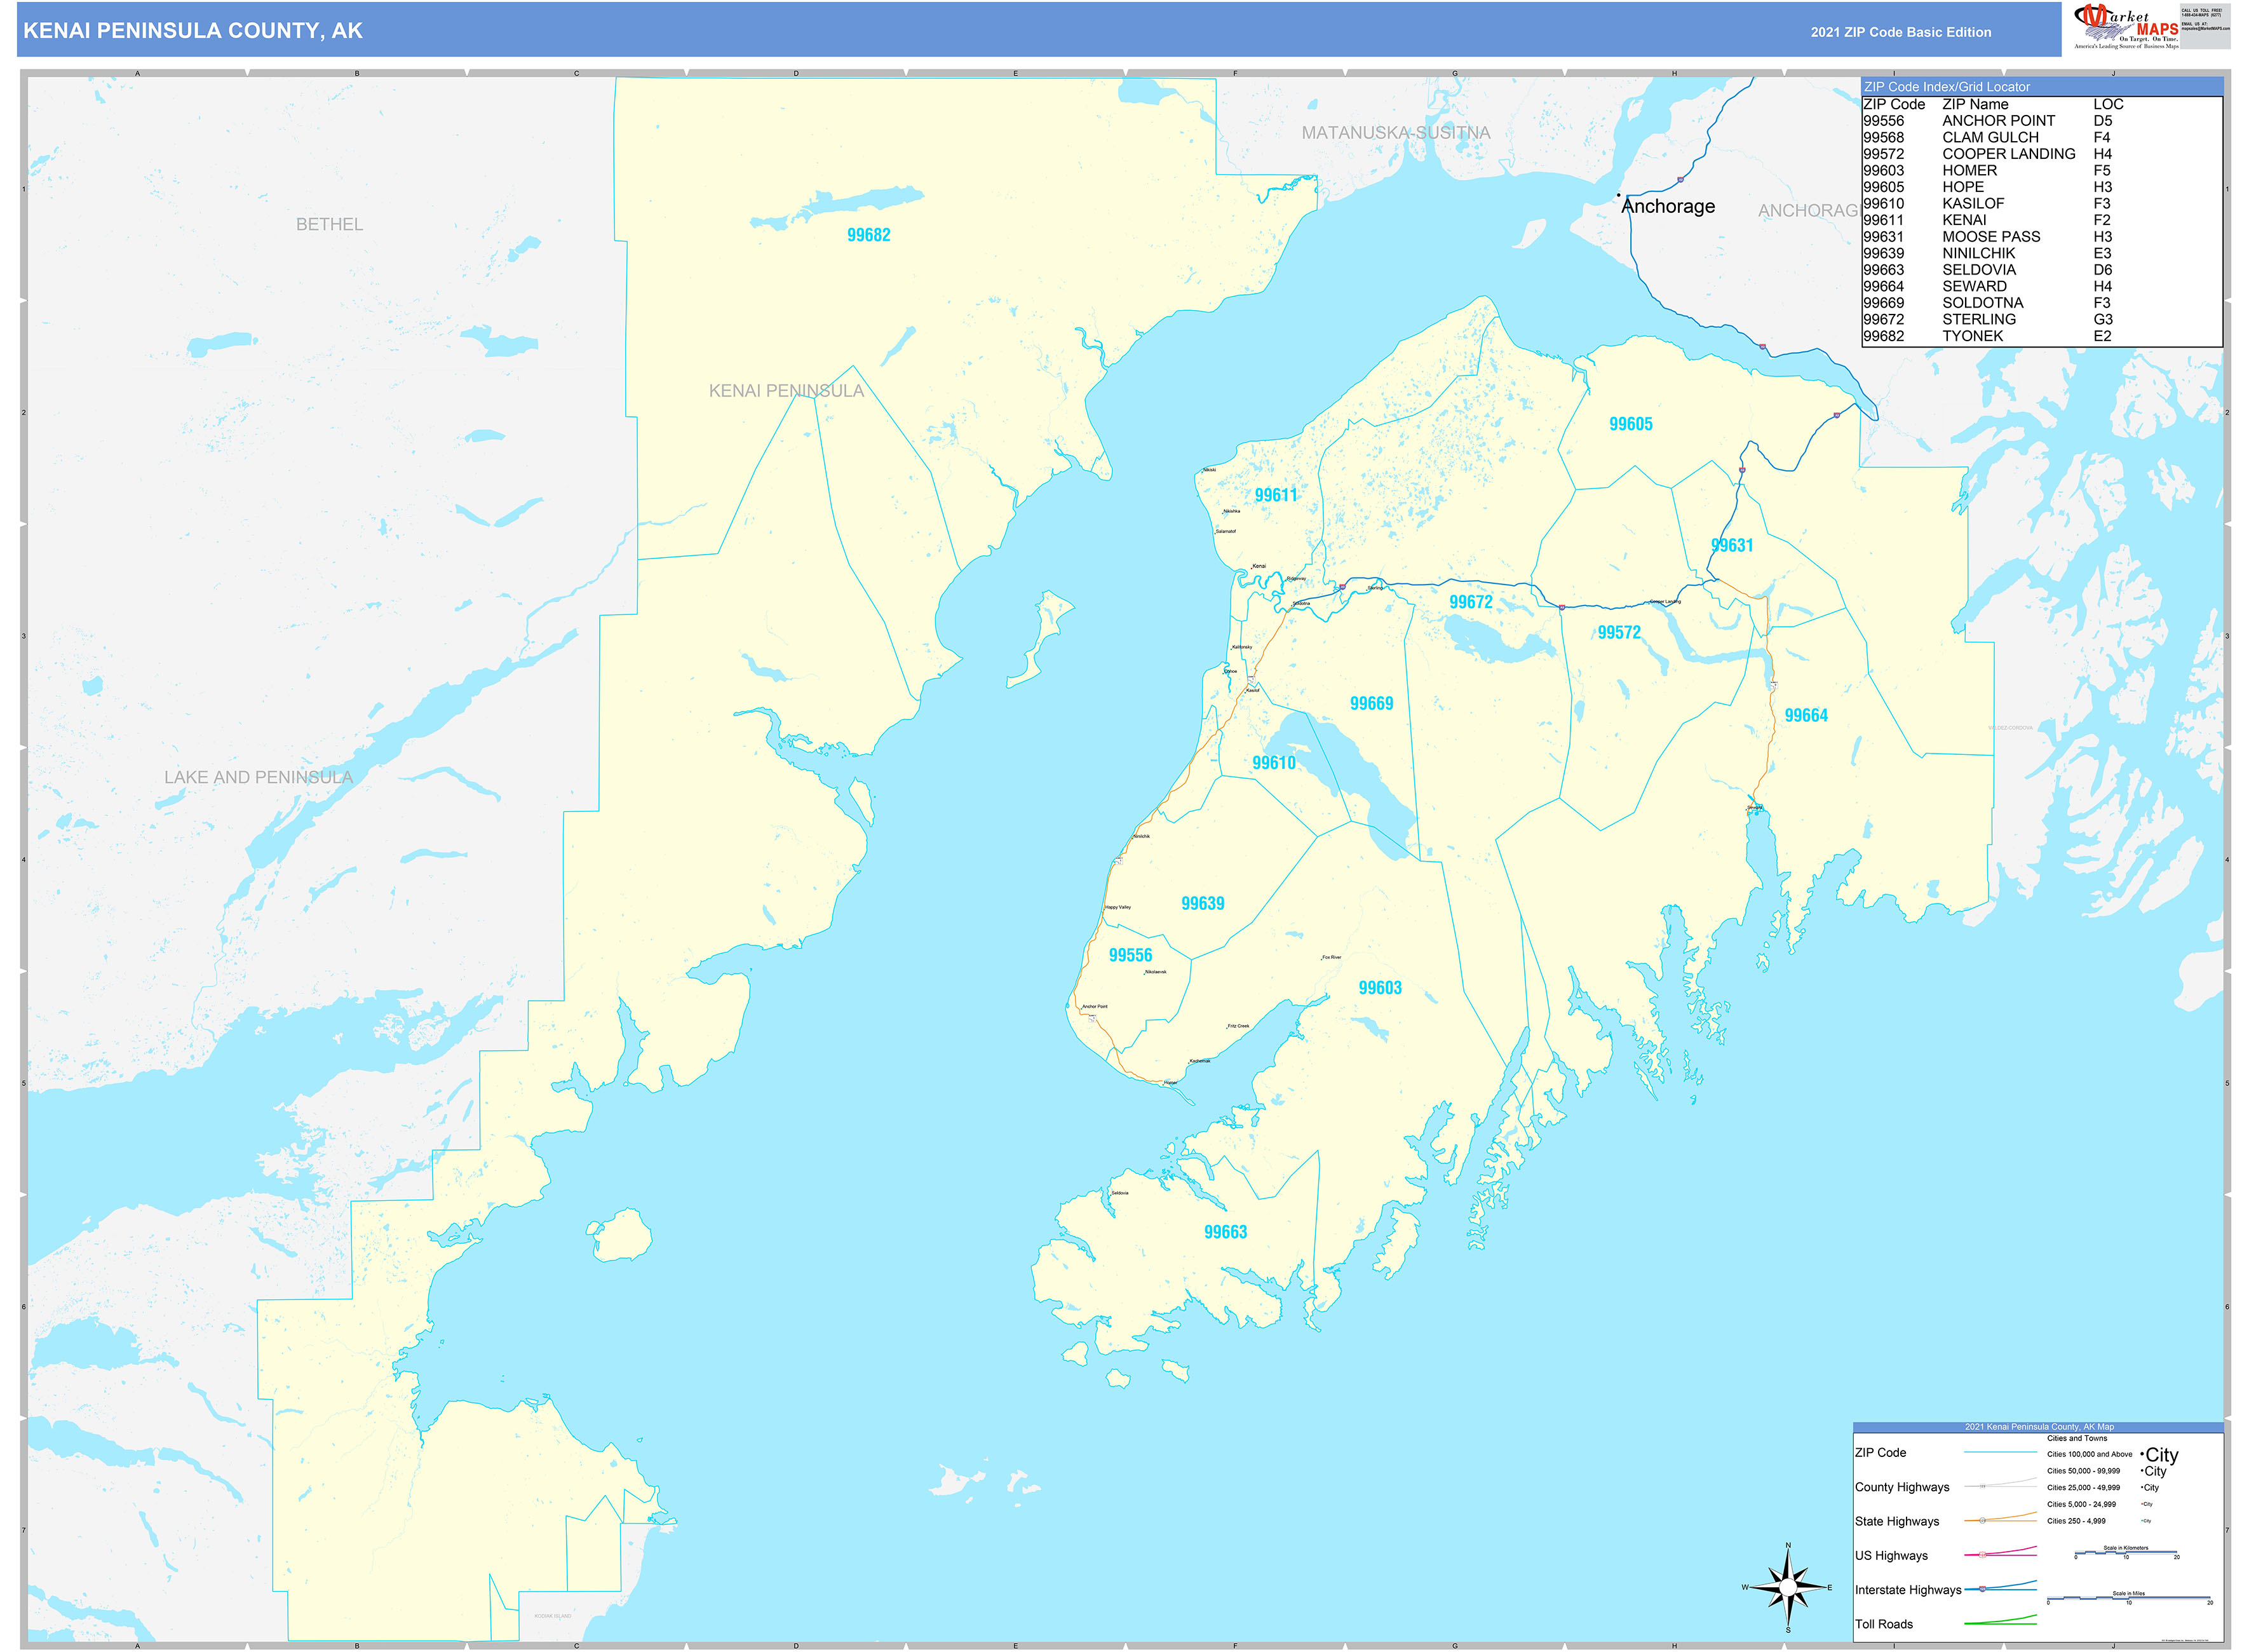Click the Interstate Highways legend symbol

(2001, 1590)
